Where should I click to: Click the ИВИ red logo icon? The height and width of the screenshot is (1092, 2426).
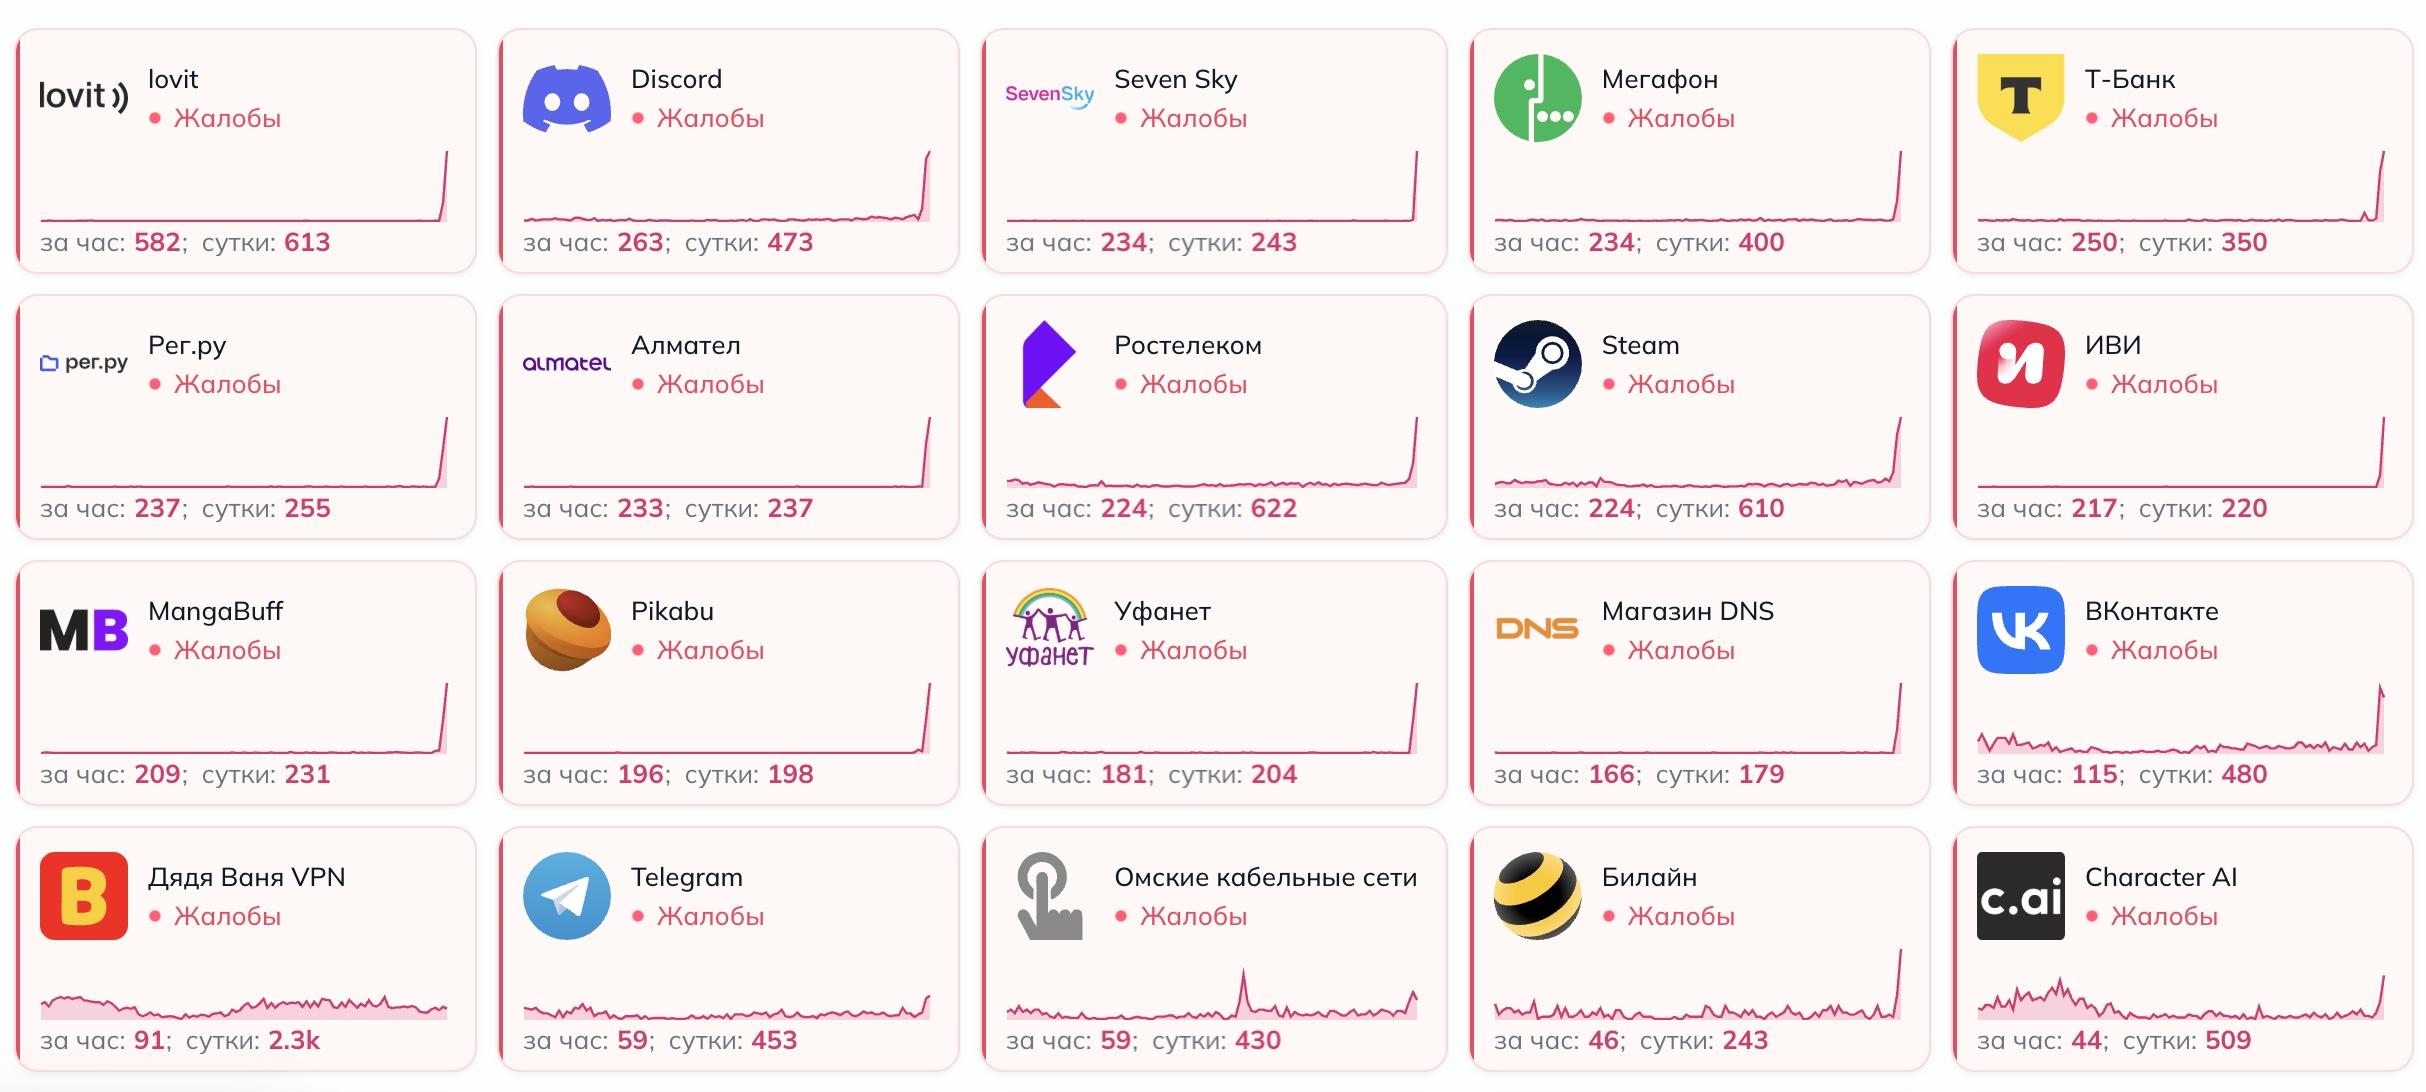click(x=2020, y=364)
